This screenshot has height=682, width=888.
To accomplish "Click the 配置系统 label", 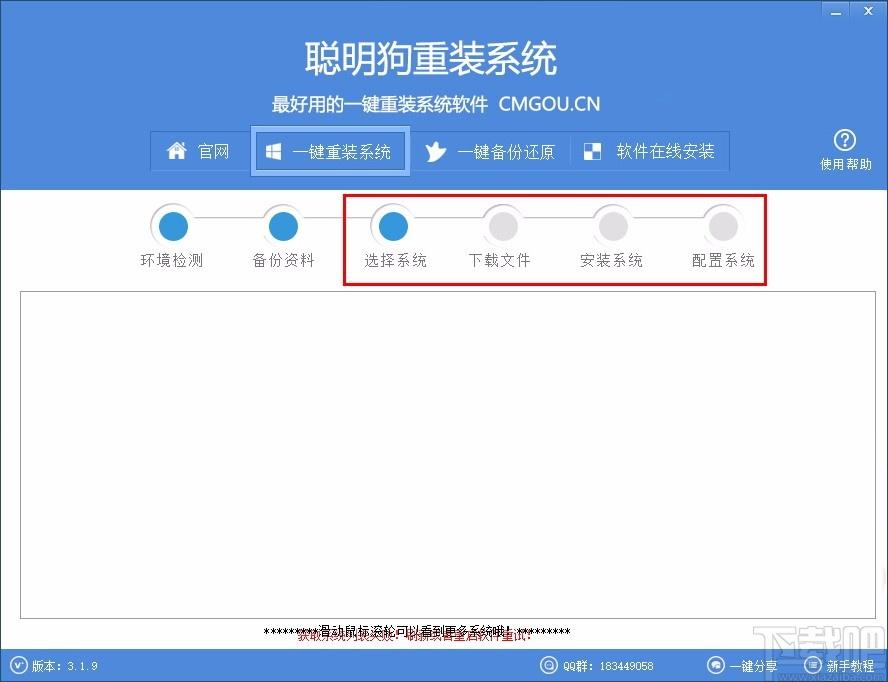I will (723, 261).
